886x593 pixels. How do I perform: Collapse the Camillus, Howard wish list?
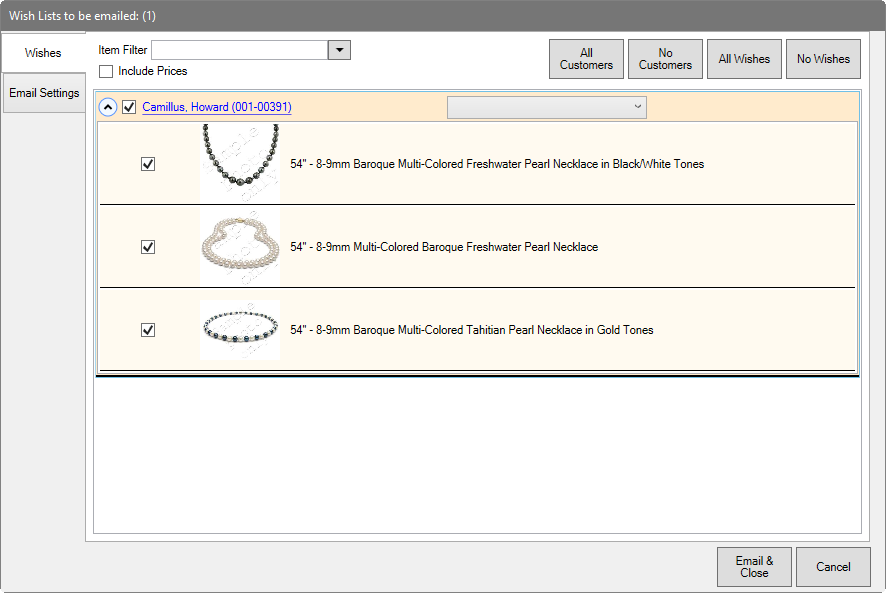(x=108, y=107)
